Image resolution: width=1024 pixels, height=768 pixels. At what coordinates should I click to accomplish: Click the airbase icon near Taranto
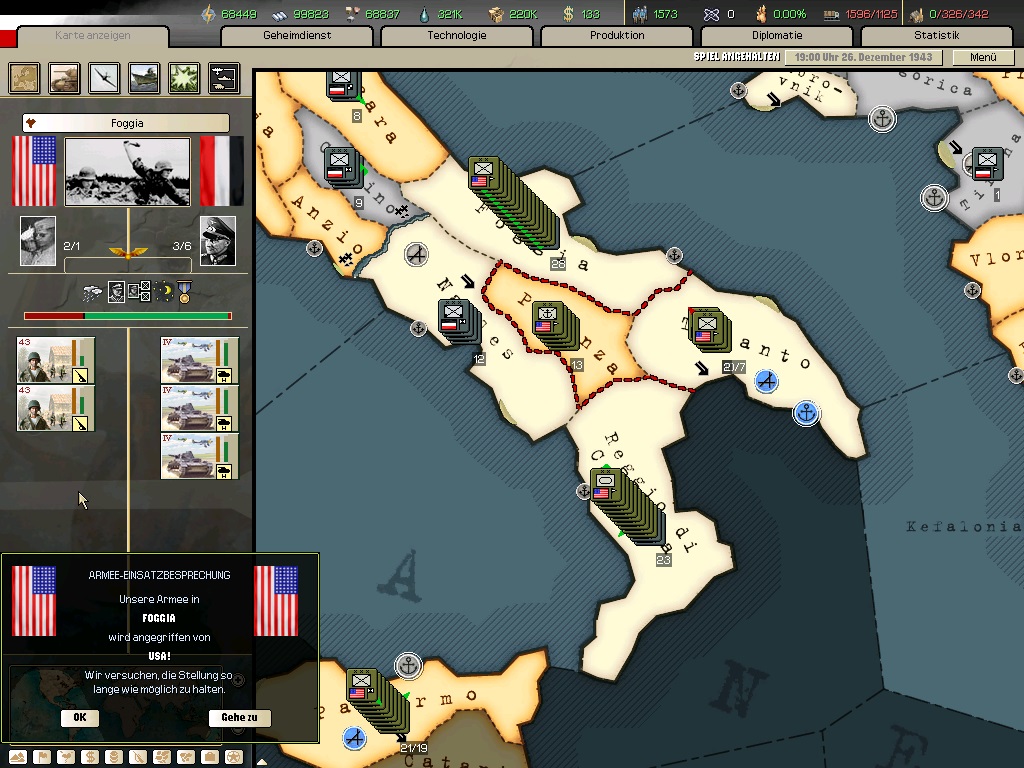point(767,381)
